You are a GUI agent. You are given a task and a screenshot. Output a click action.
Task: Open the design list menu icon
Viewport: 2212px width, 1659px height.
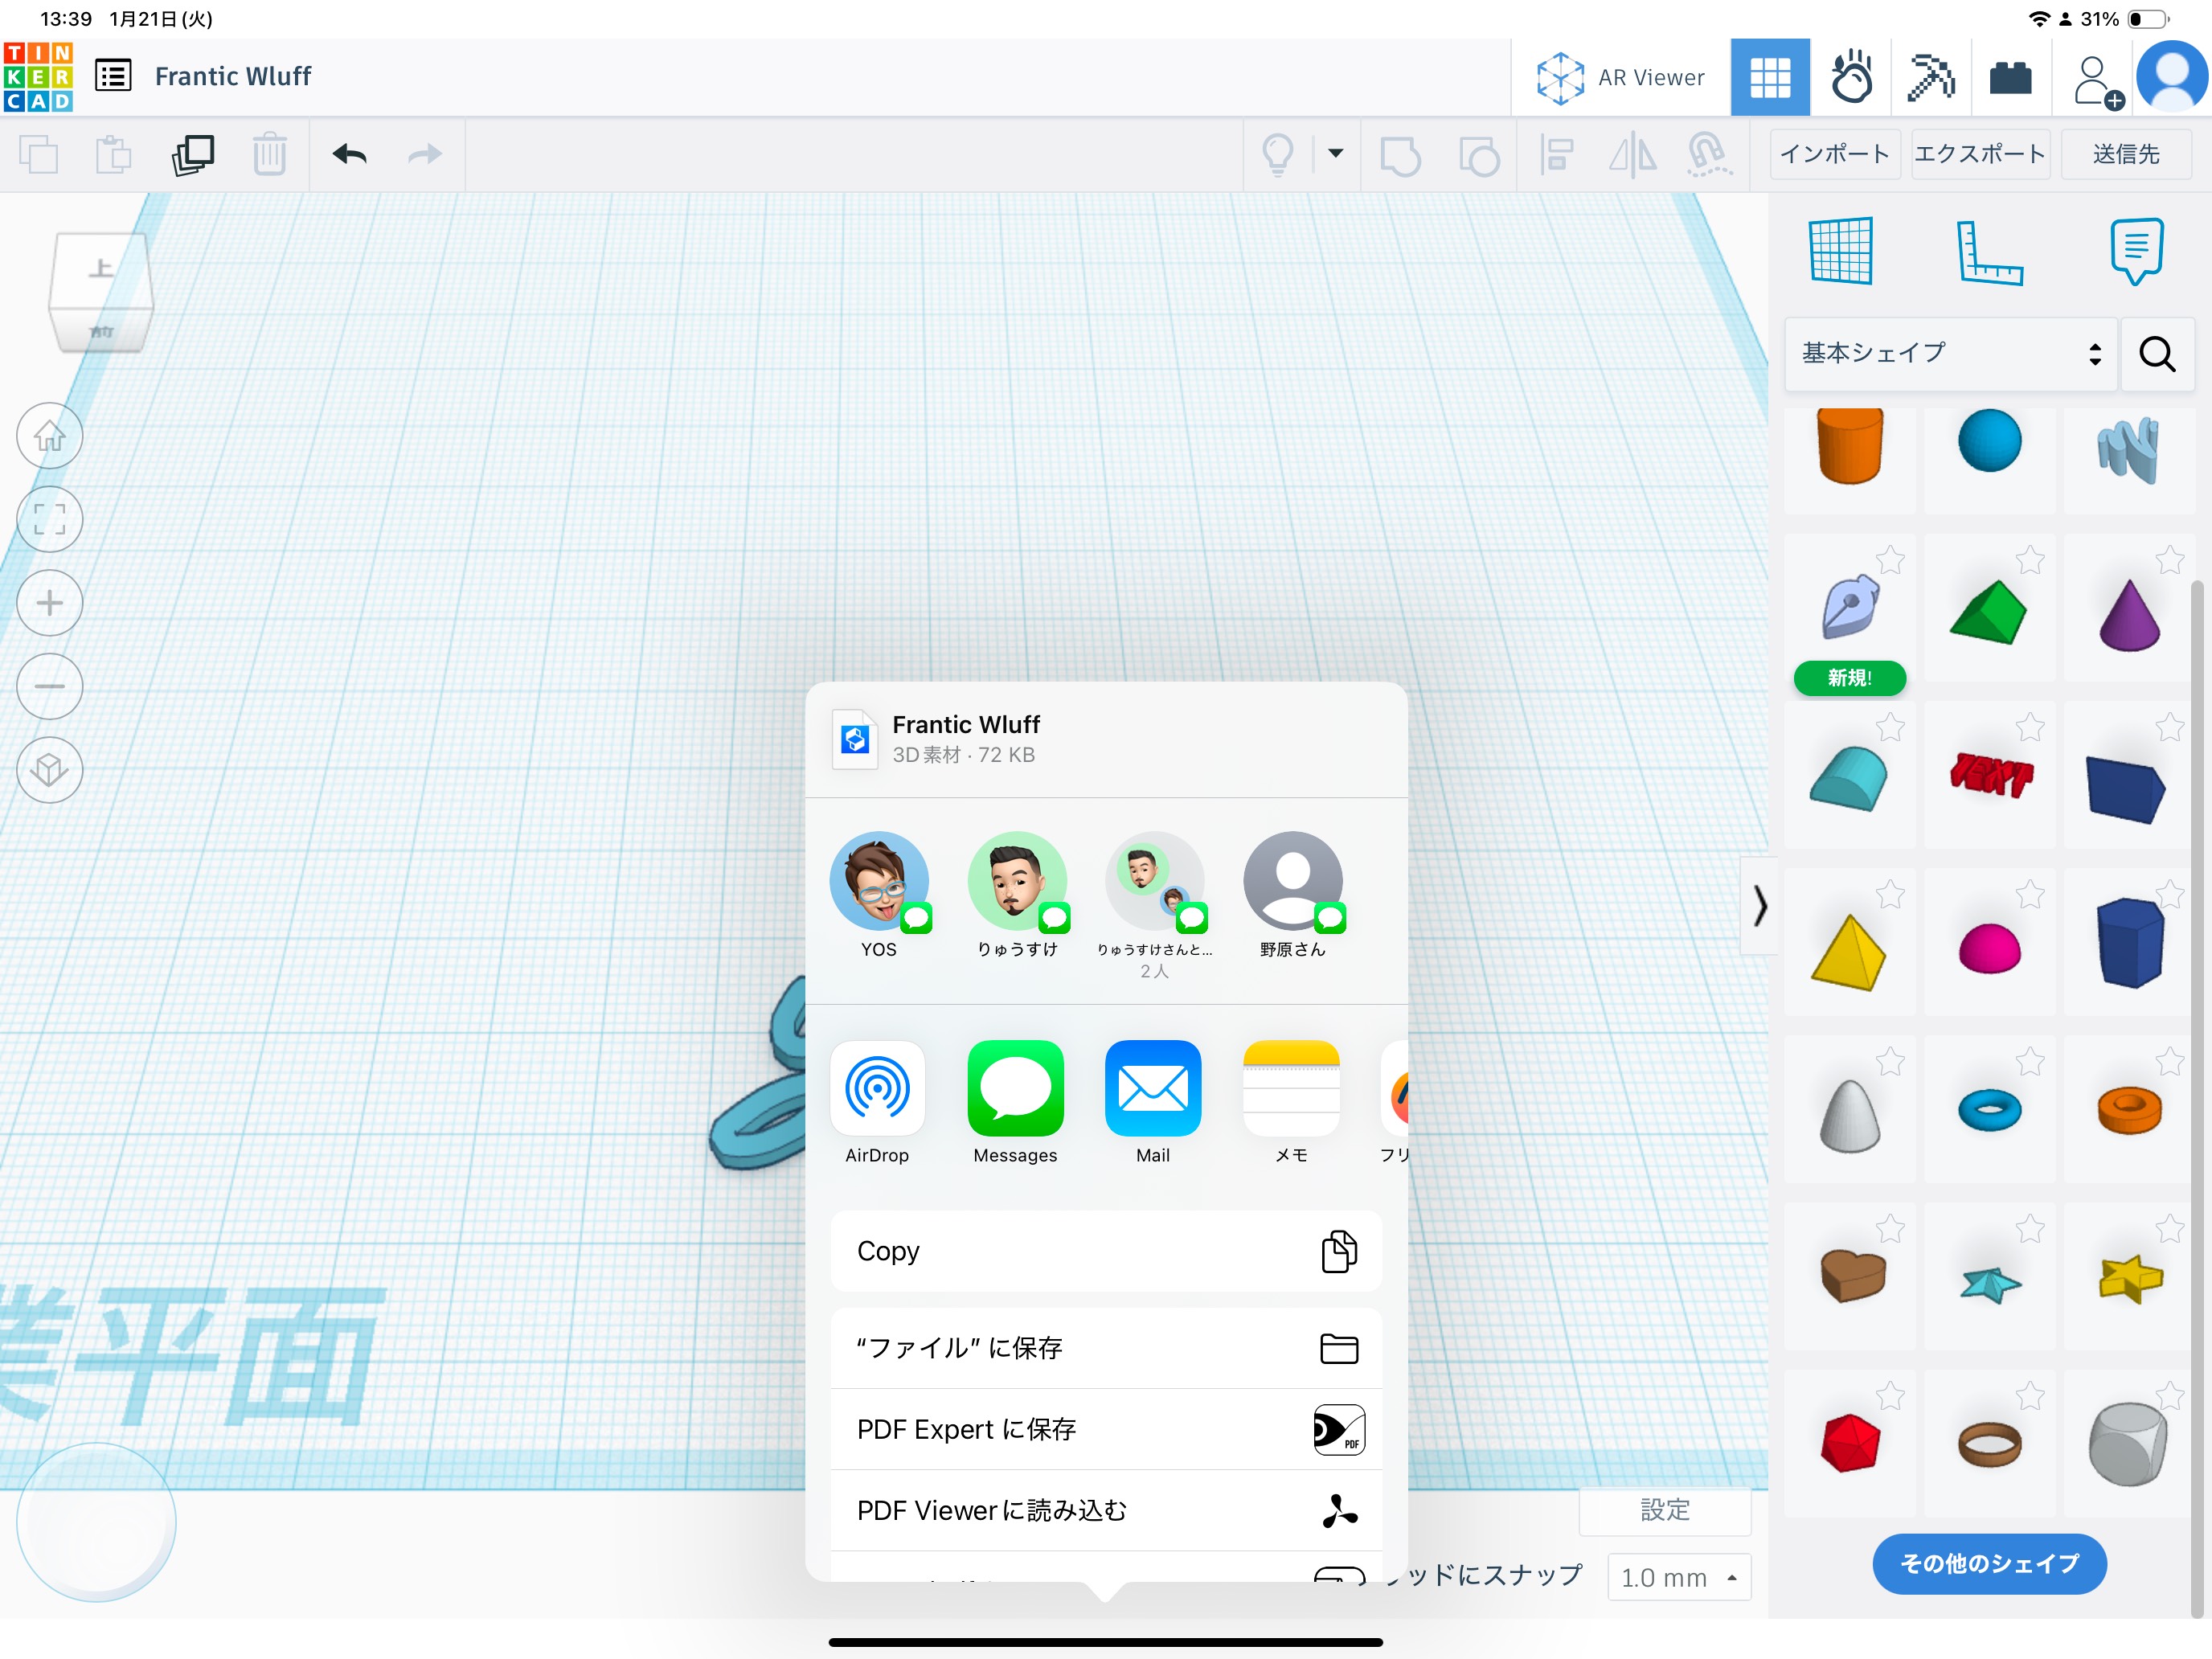(113, 76)
